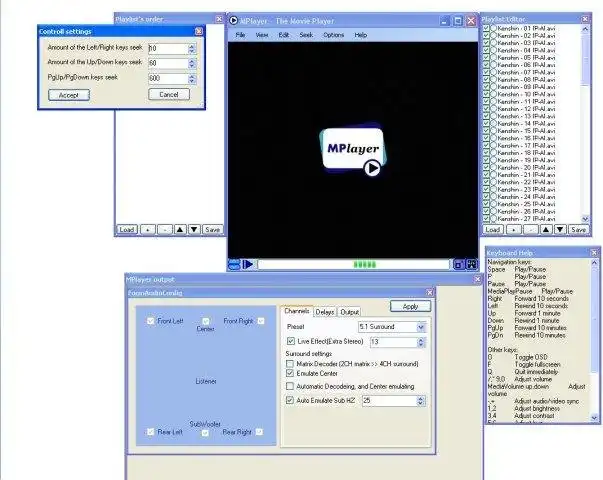Toggle the Center speaker checkbox
The image size is (603, 480).
[x=206, y=321]
